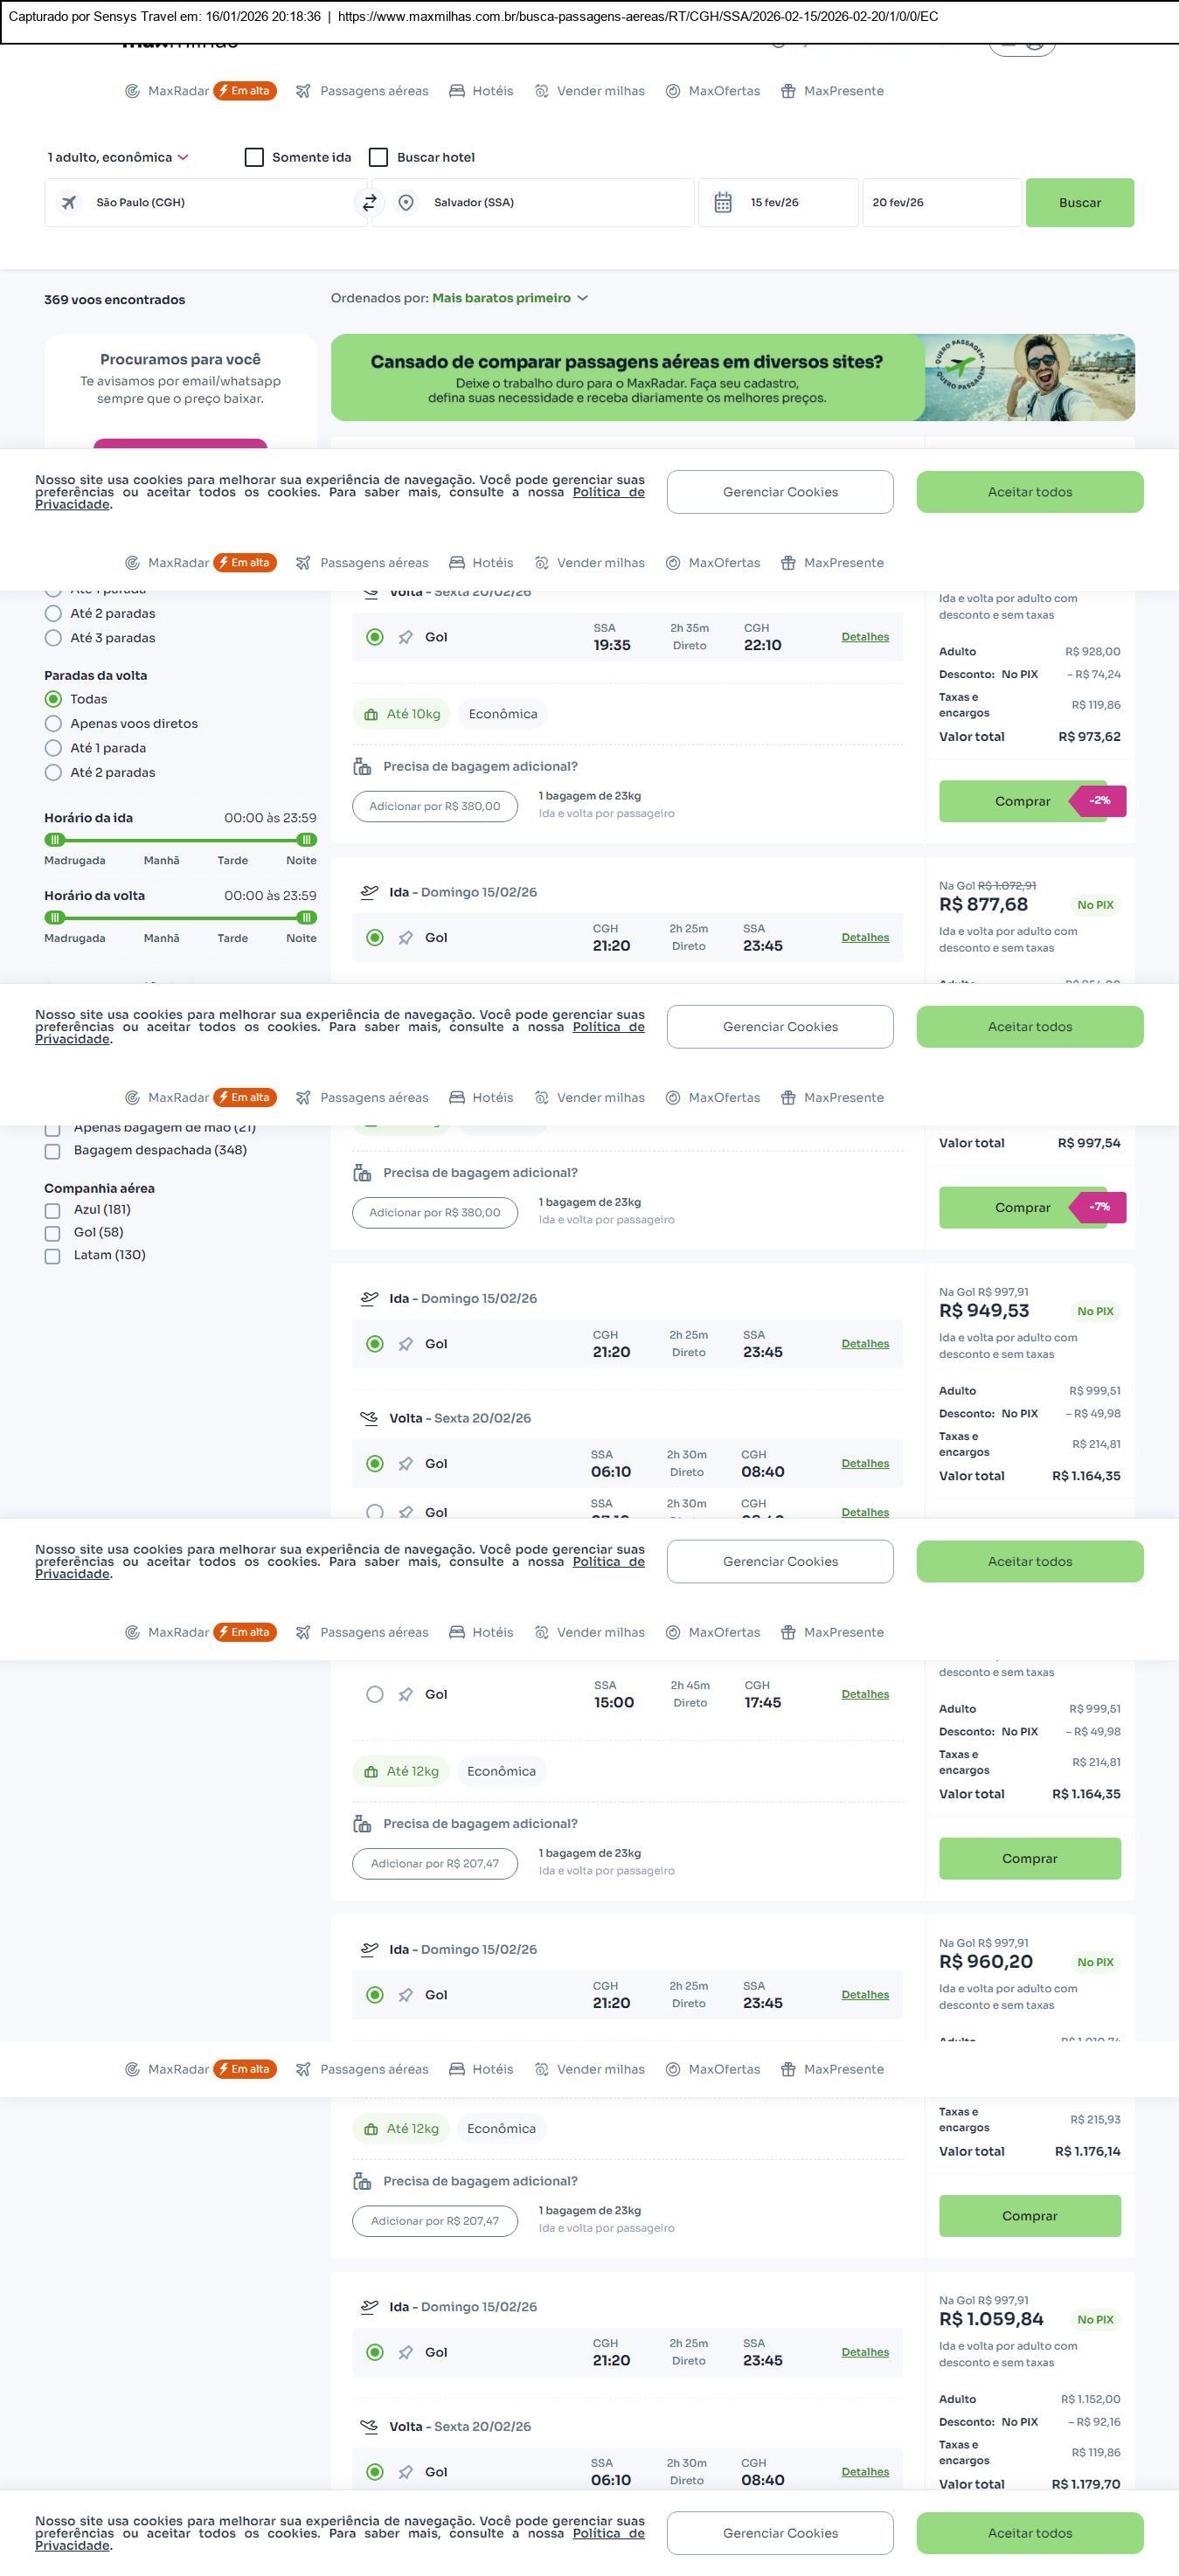The width and height of the screenshot is (1179, 2576).
Task: Click the pin icon beside the Gol 15:00 flight
Action: (405, 1695)
